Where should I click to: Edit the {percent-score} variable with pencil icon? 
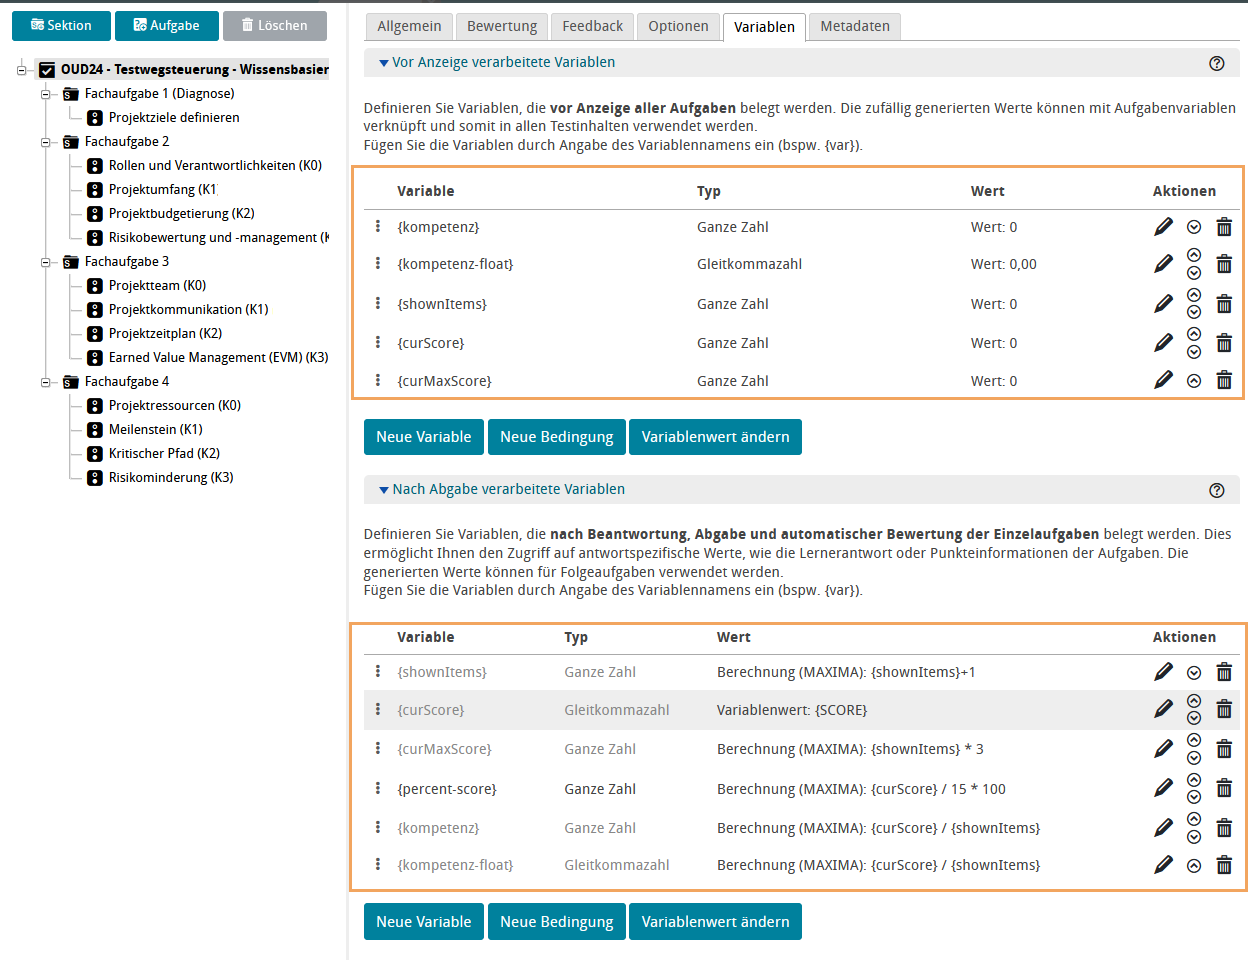click(x=1163, y=788)
